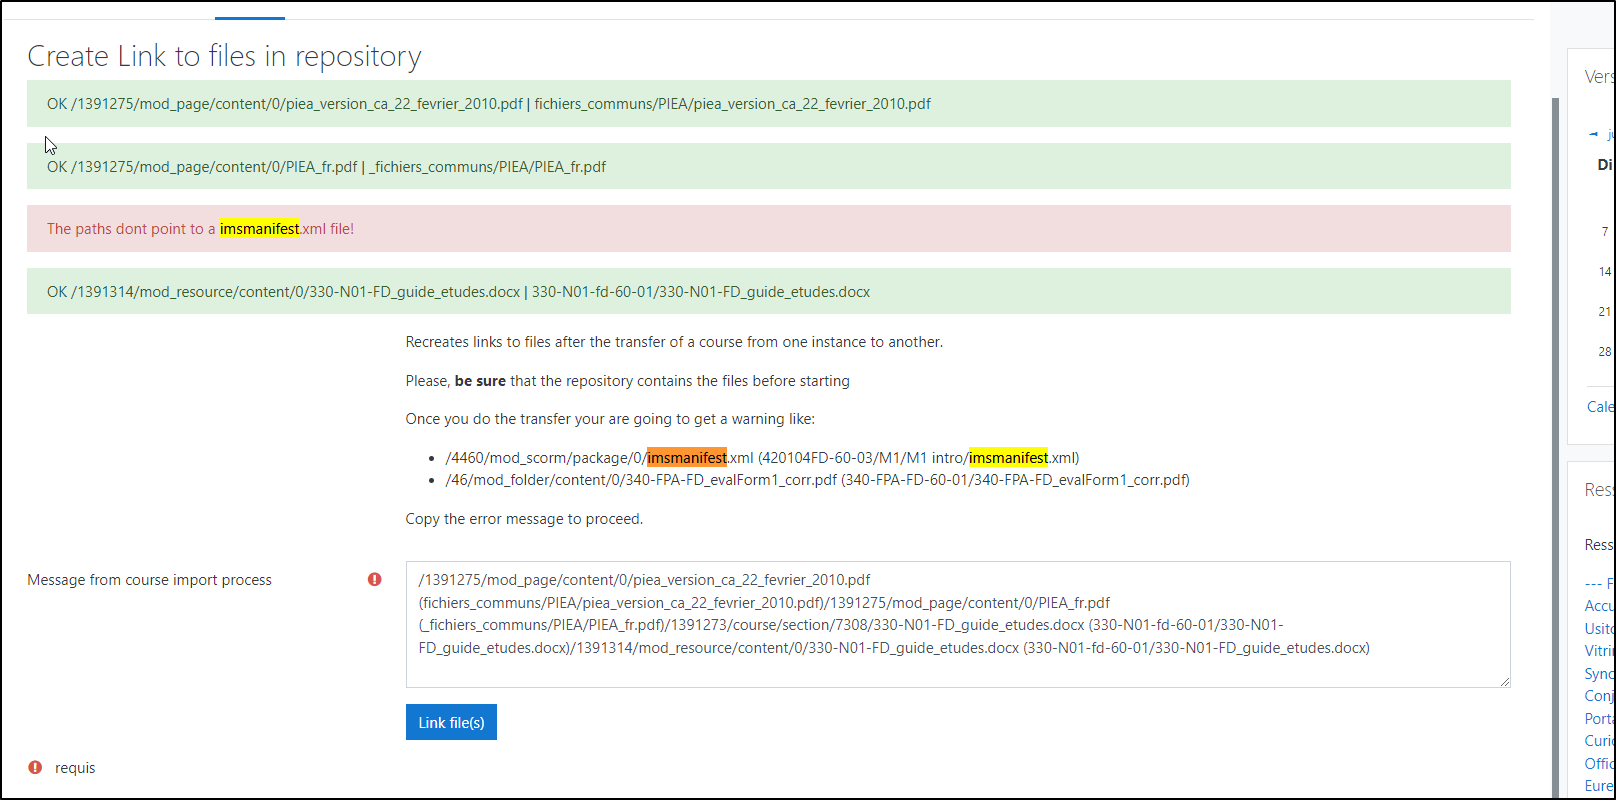The height and width of the screenshot is (800, 1616).
Task: Click the orange-highlighted imsmanifest word in the example
Action: point(686,458)
